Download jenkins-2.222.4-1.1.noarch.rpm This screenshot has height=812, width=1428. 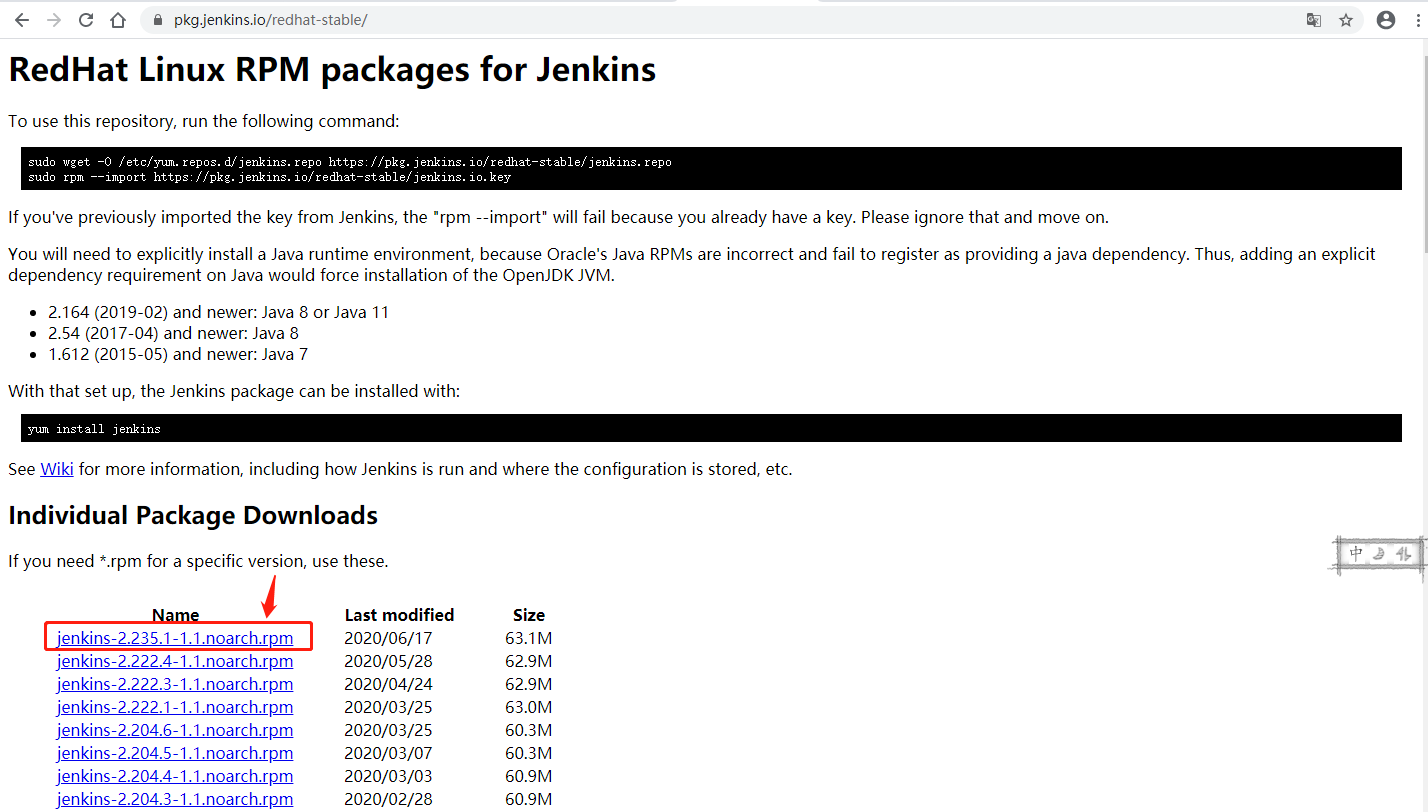(175, 661)
